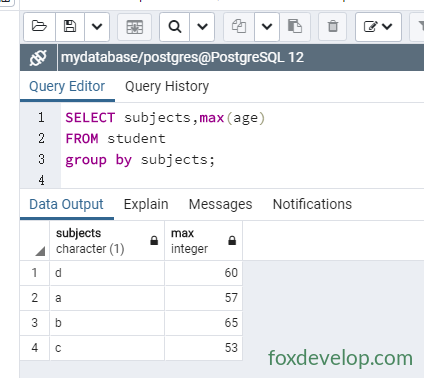Screen dimensions: 424x378
Task: Select the Query Editor tab
Action: tap(67, 87)
